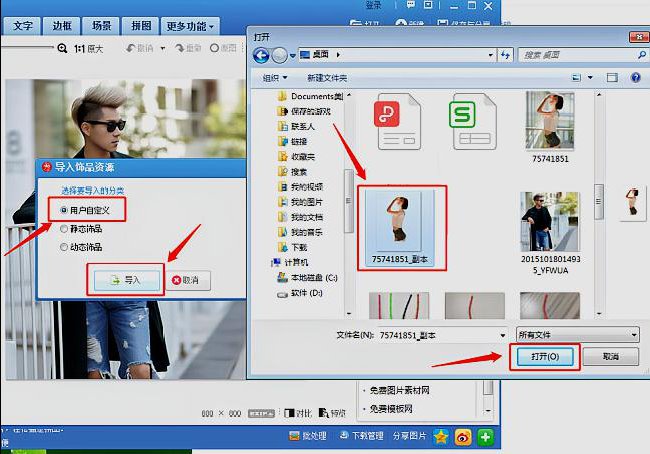This screenshot has width=650, height=454.
Task: Expand the 文件名 dropdown arrow
Action: tap(503, 335)
